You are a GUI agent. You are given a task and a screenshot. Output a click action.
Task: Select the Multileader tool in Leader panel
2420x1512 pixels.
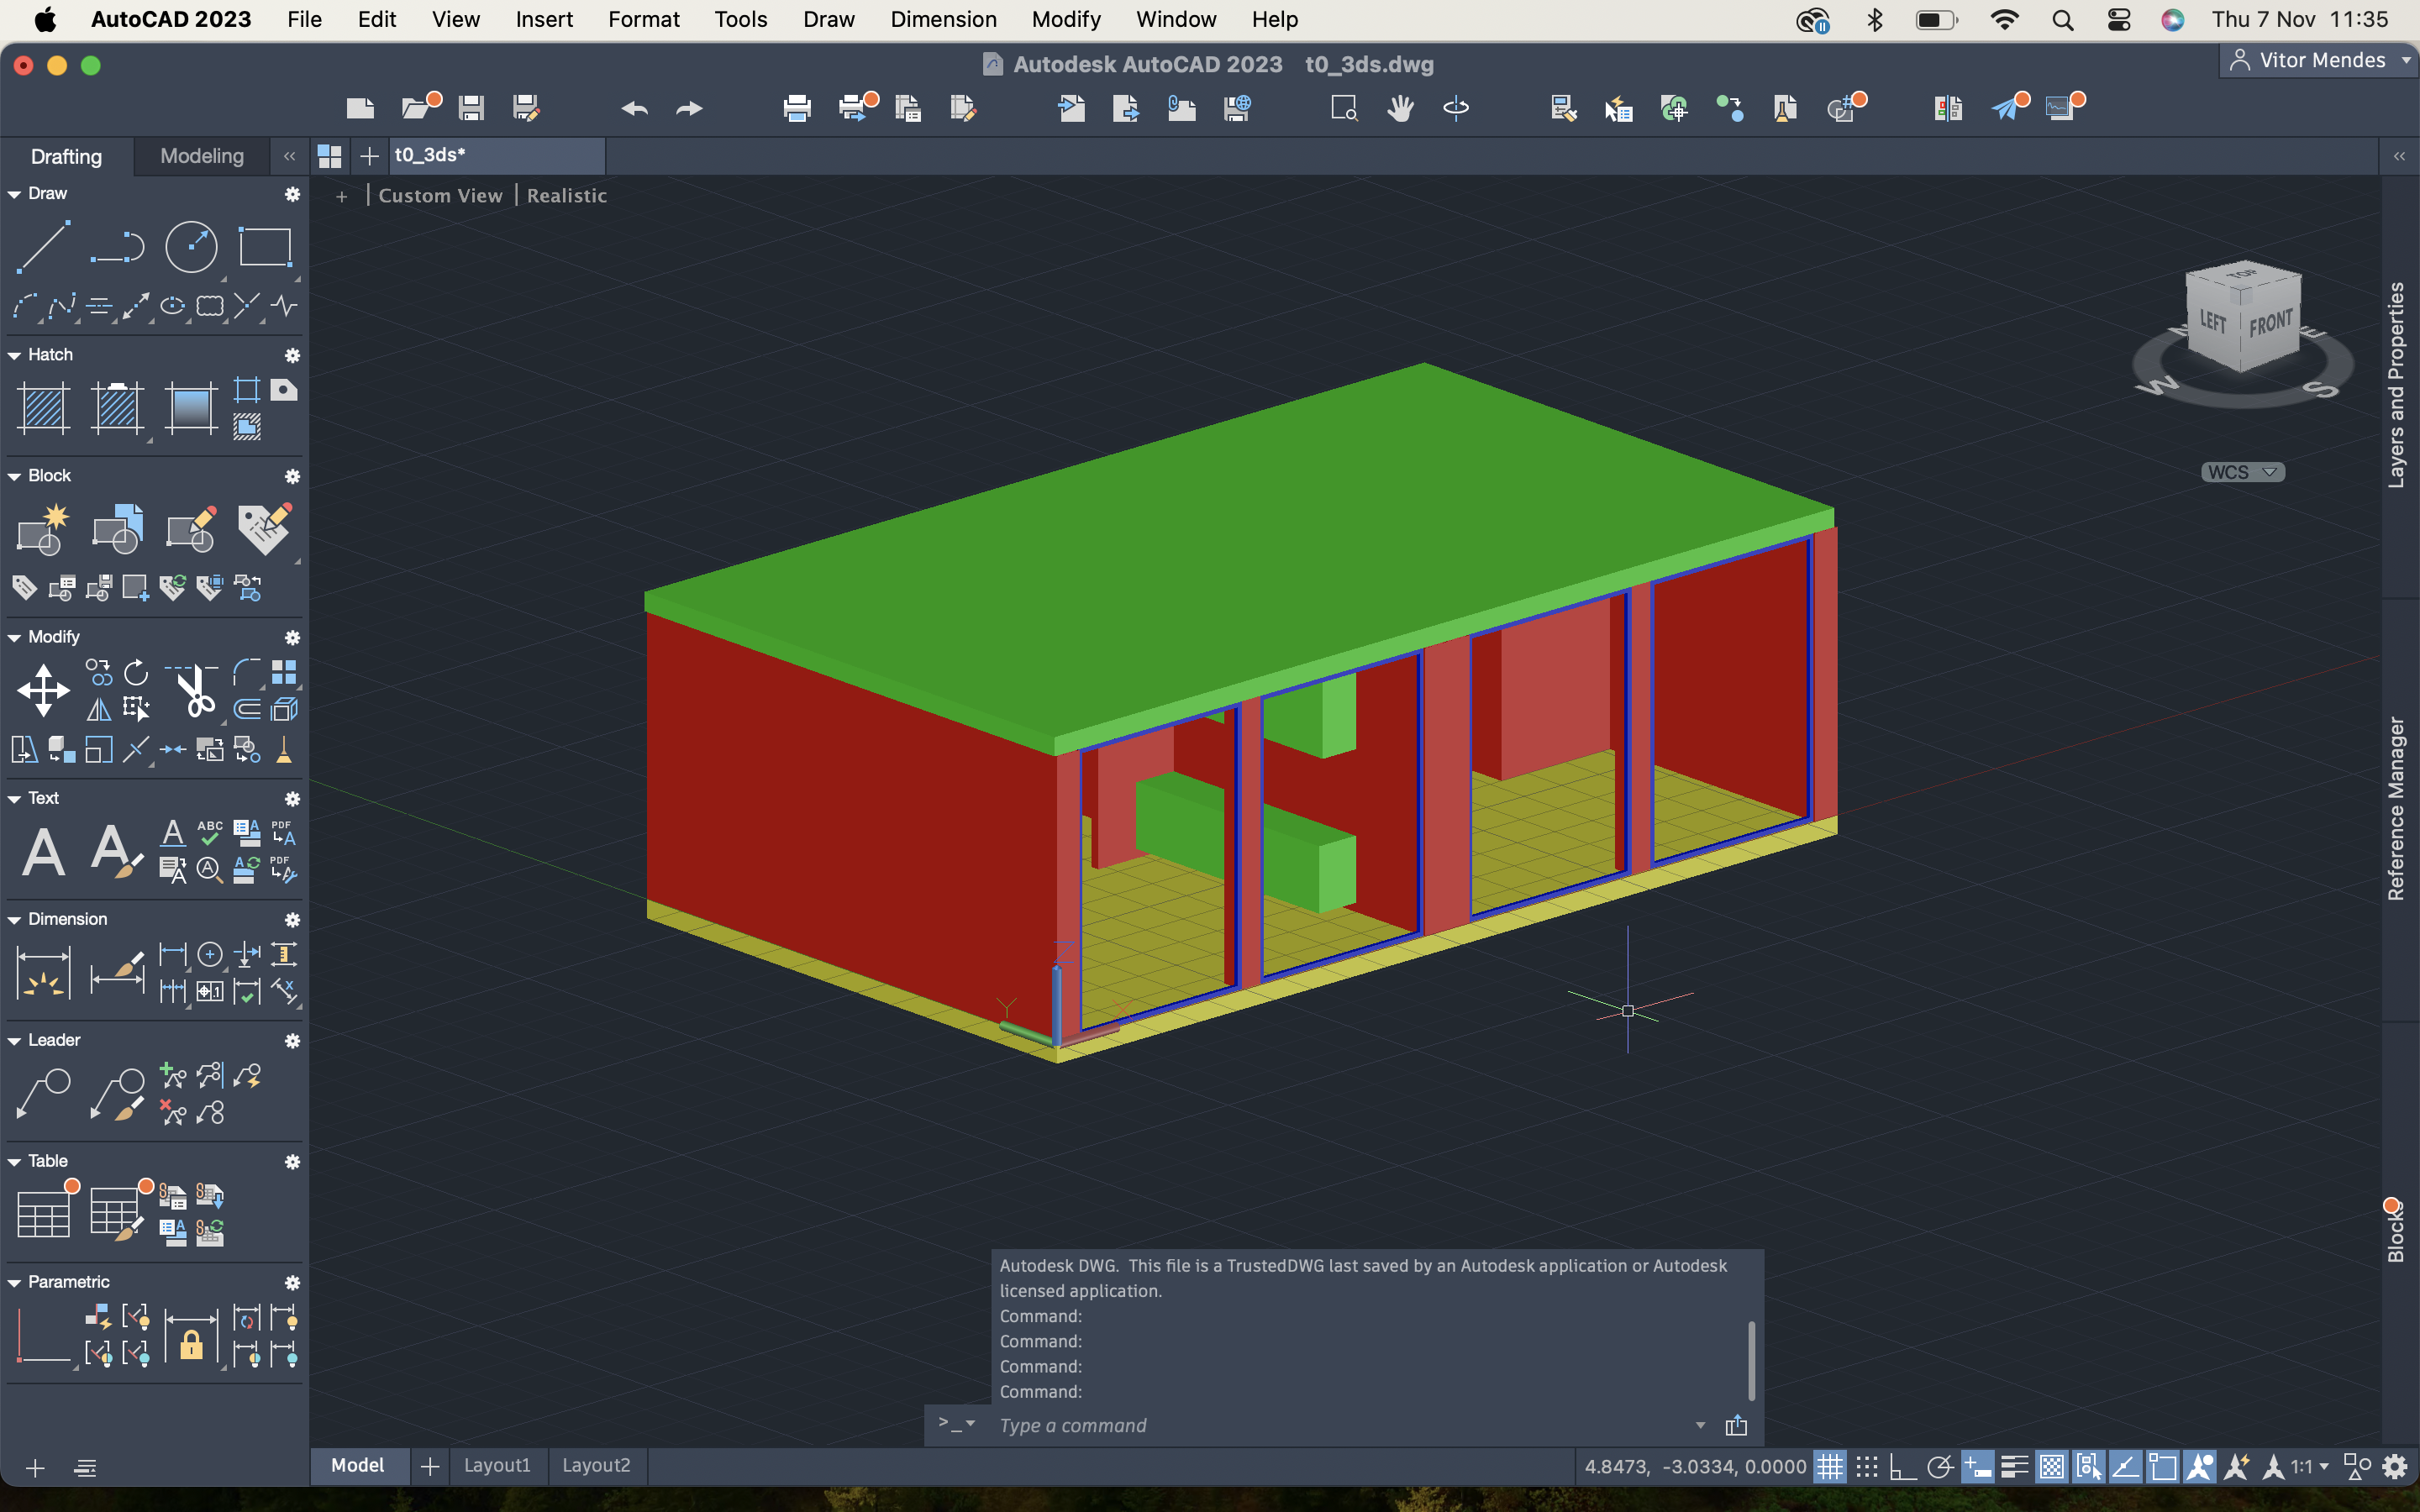click(x=43, y=1094)
